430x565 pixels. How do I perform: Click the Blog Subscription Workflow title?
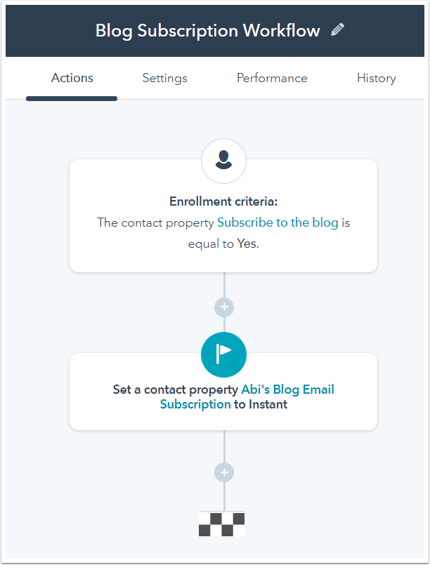[208, 31]
